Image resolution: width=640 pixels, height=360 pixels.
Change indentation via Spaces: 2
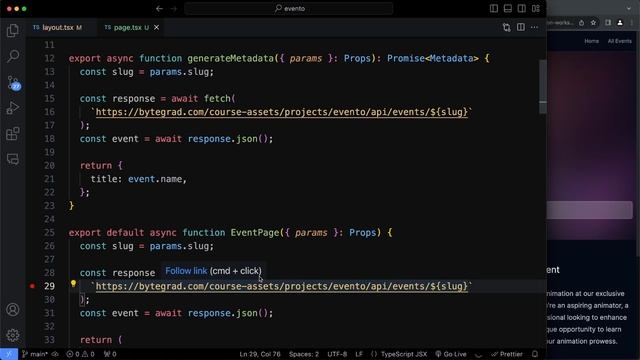pyautogui.click(x=304, y=354)
